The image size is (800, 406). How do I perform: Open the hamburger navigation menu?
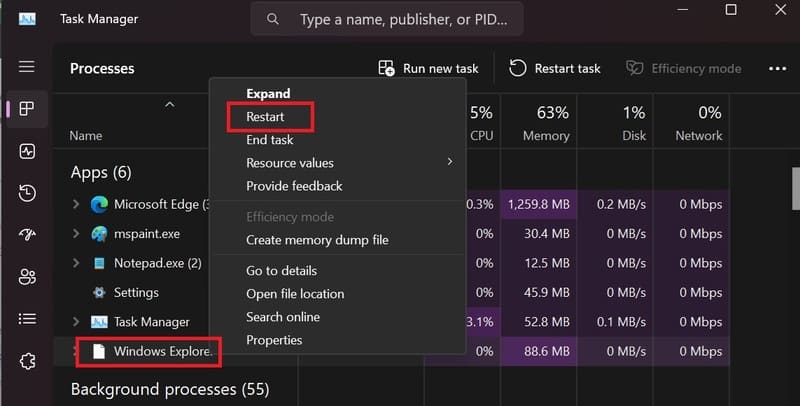point(27,66)
